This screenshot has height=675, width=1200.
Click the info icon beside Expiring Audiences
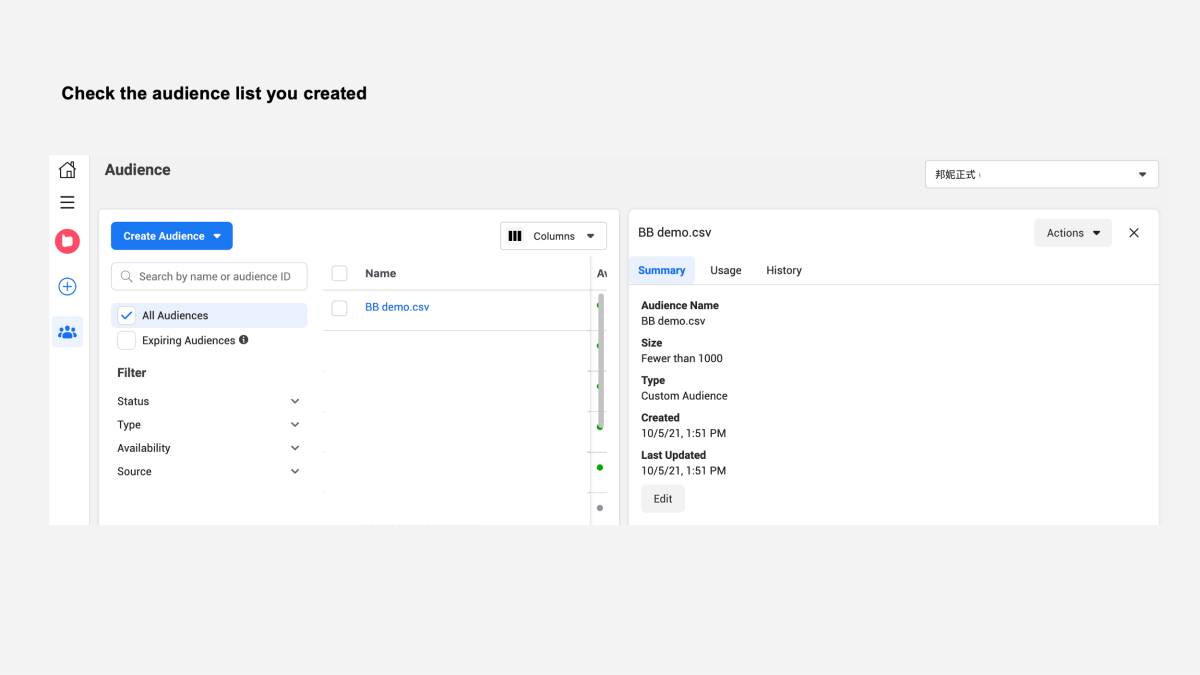click(x=244, y=340)
